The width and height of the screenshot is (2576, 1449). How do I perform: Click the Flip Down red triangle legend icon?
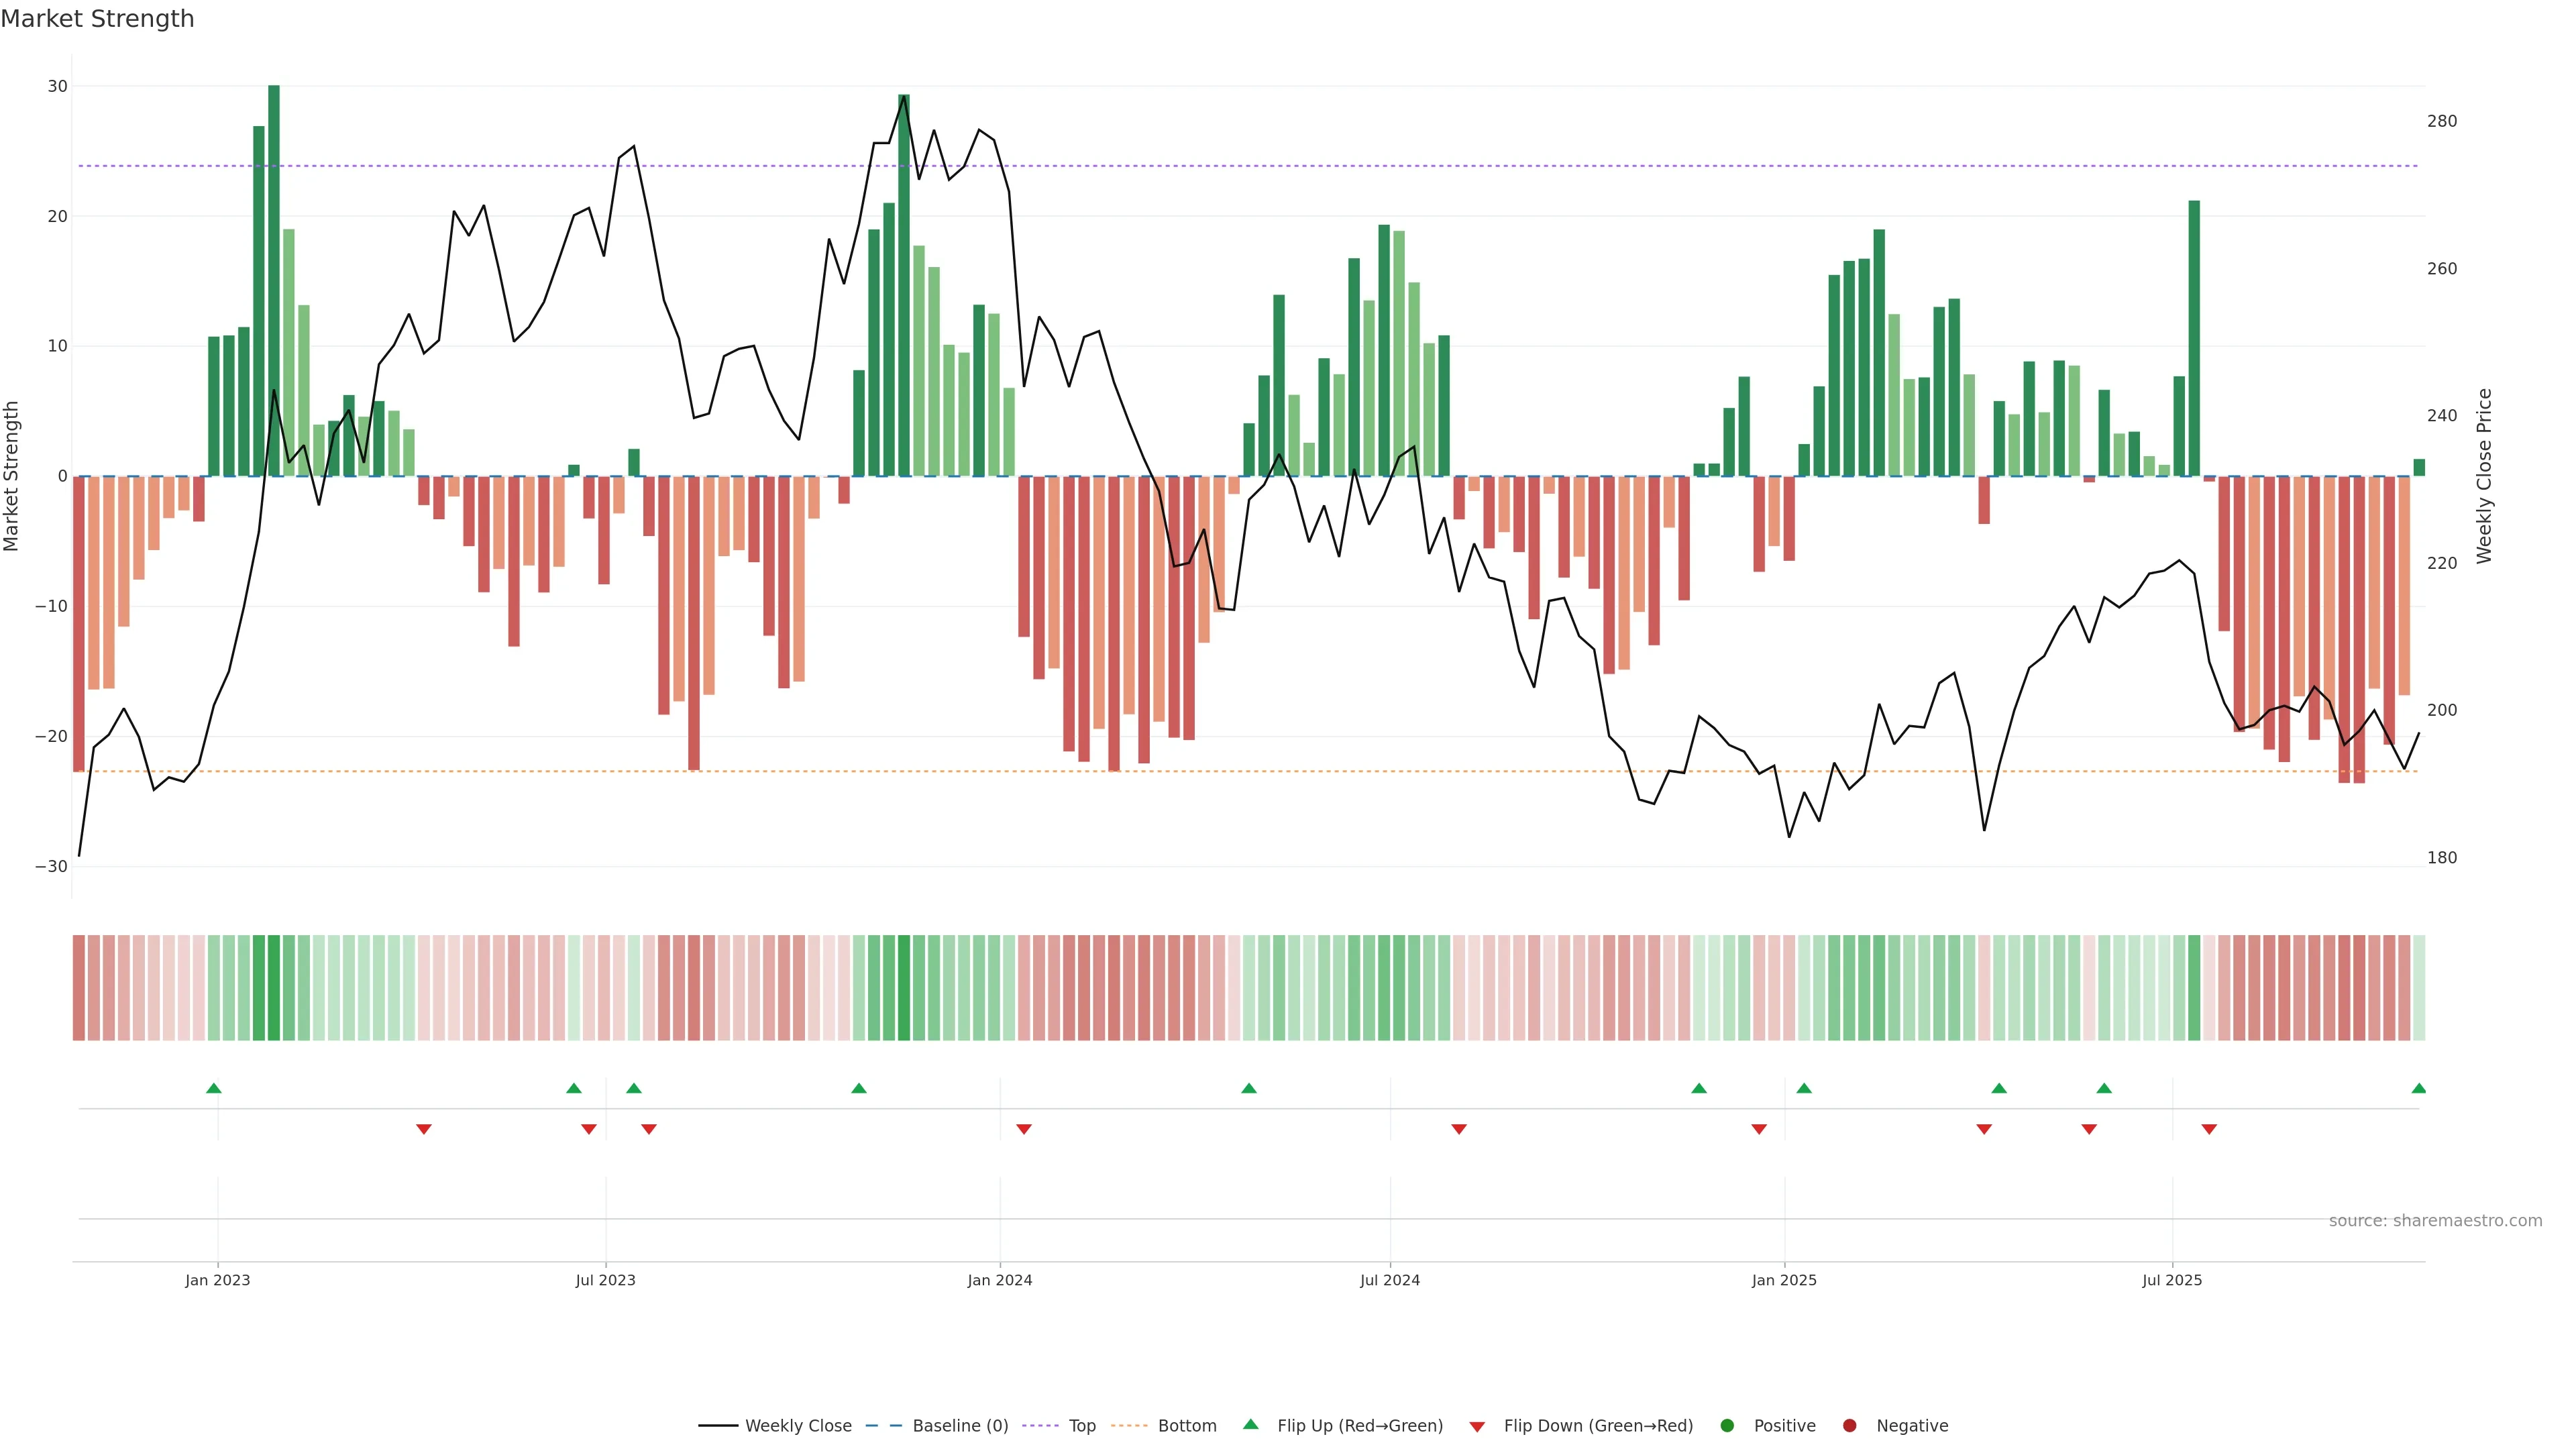[x=1477, y=1427]
